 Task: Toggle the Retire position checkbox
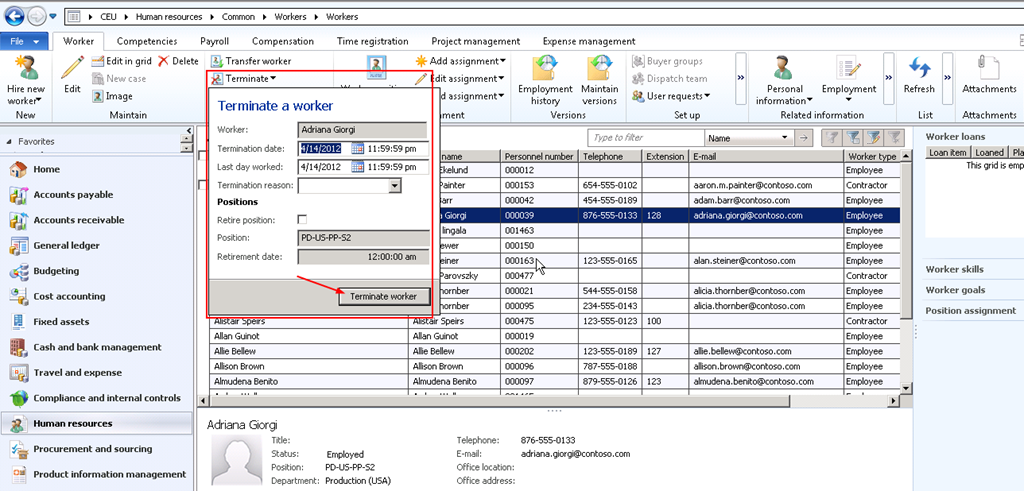(x=303, y=219)
